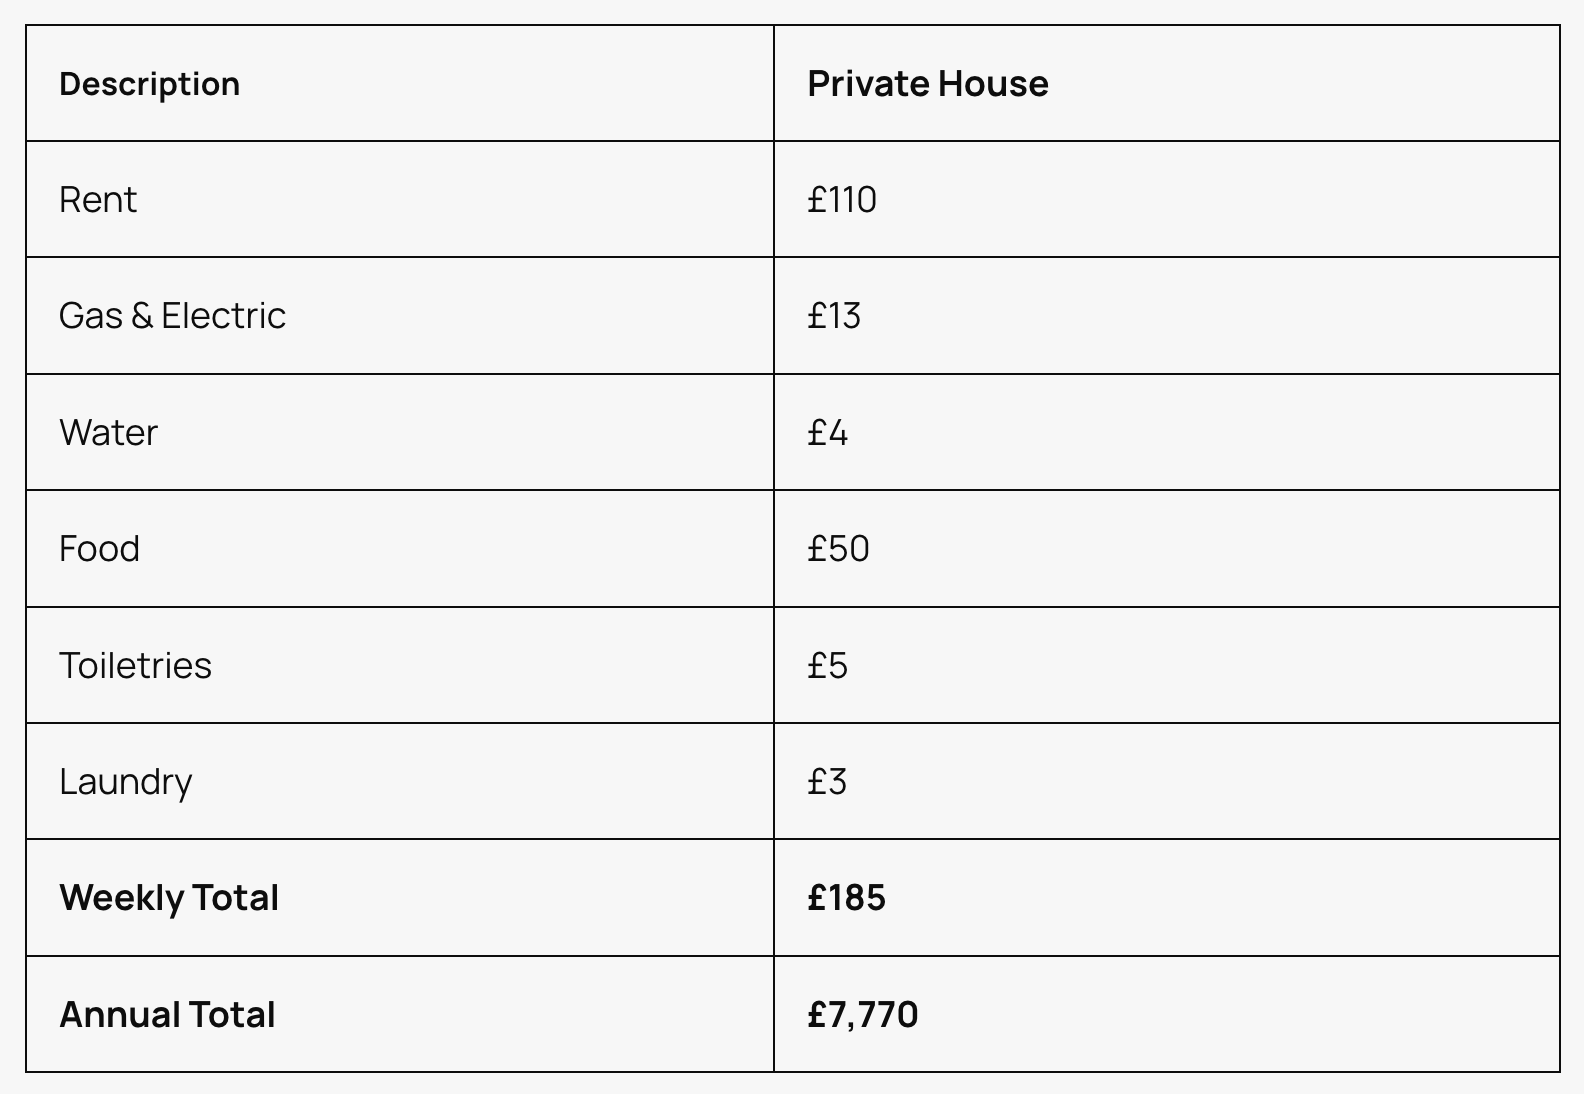Click the Description column header
1584x1094 pixels.
[149, 84]
